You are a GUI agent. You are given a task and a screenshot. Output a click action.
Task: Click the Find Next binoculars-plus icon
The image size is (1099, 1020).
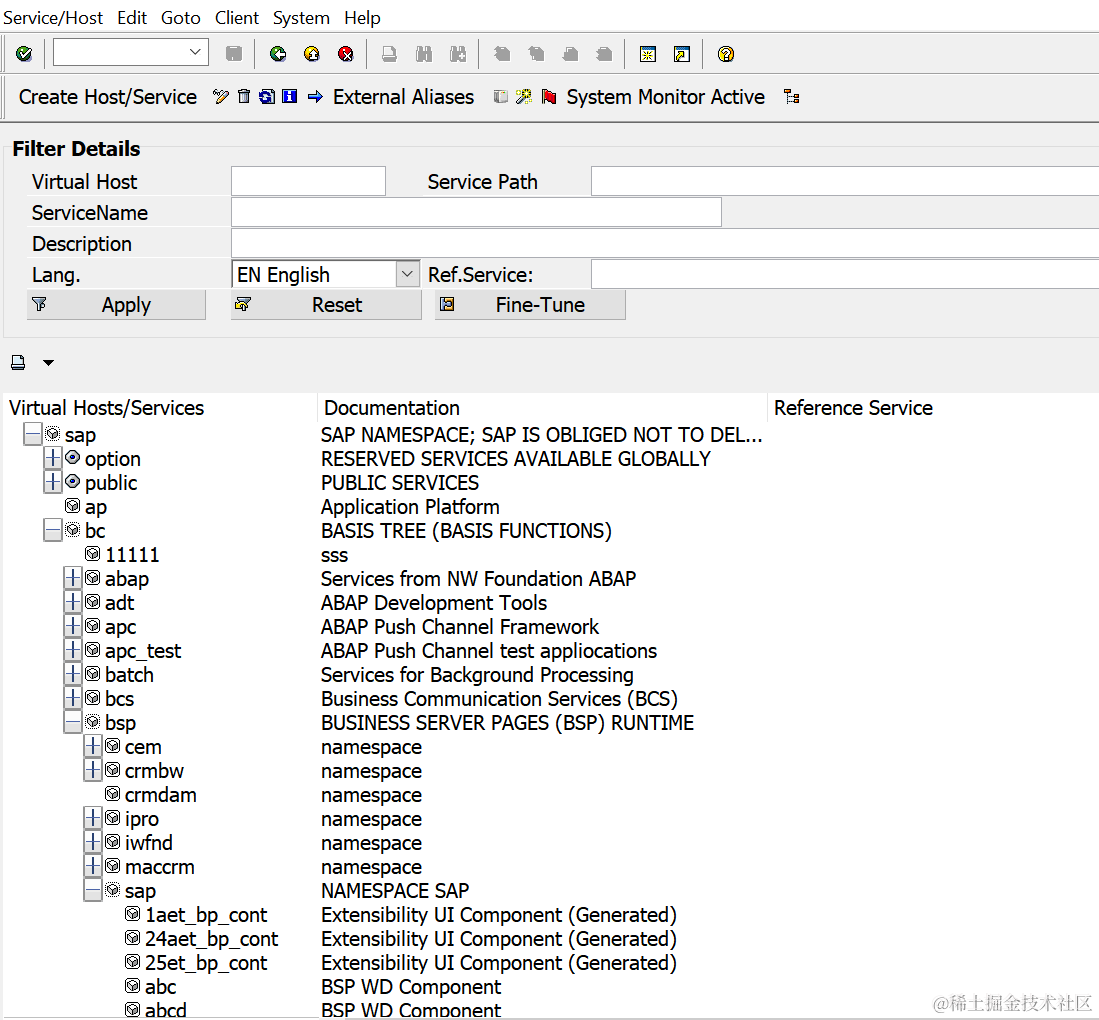tap(458, 54)
